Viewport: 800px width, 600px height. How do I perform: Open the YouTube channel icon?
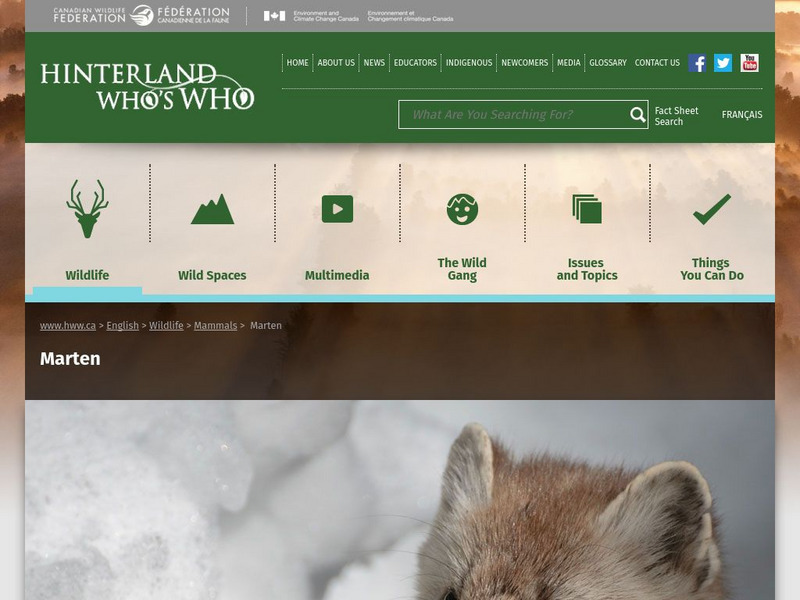click(x=749, y=63)
